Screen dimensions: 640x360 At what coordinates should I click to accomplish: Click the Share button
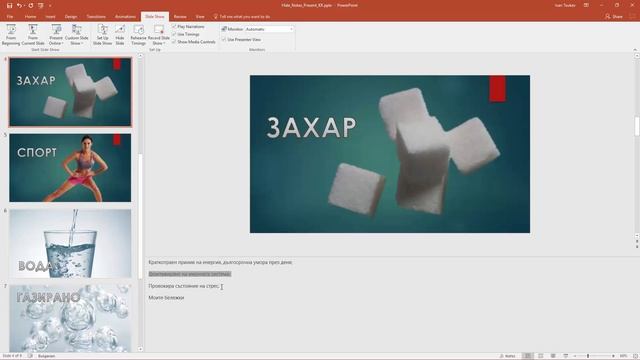[x=613, y=16]
